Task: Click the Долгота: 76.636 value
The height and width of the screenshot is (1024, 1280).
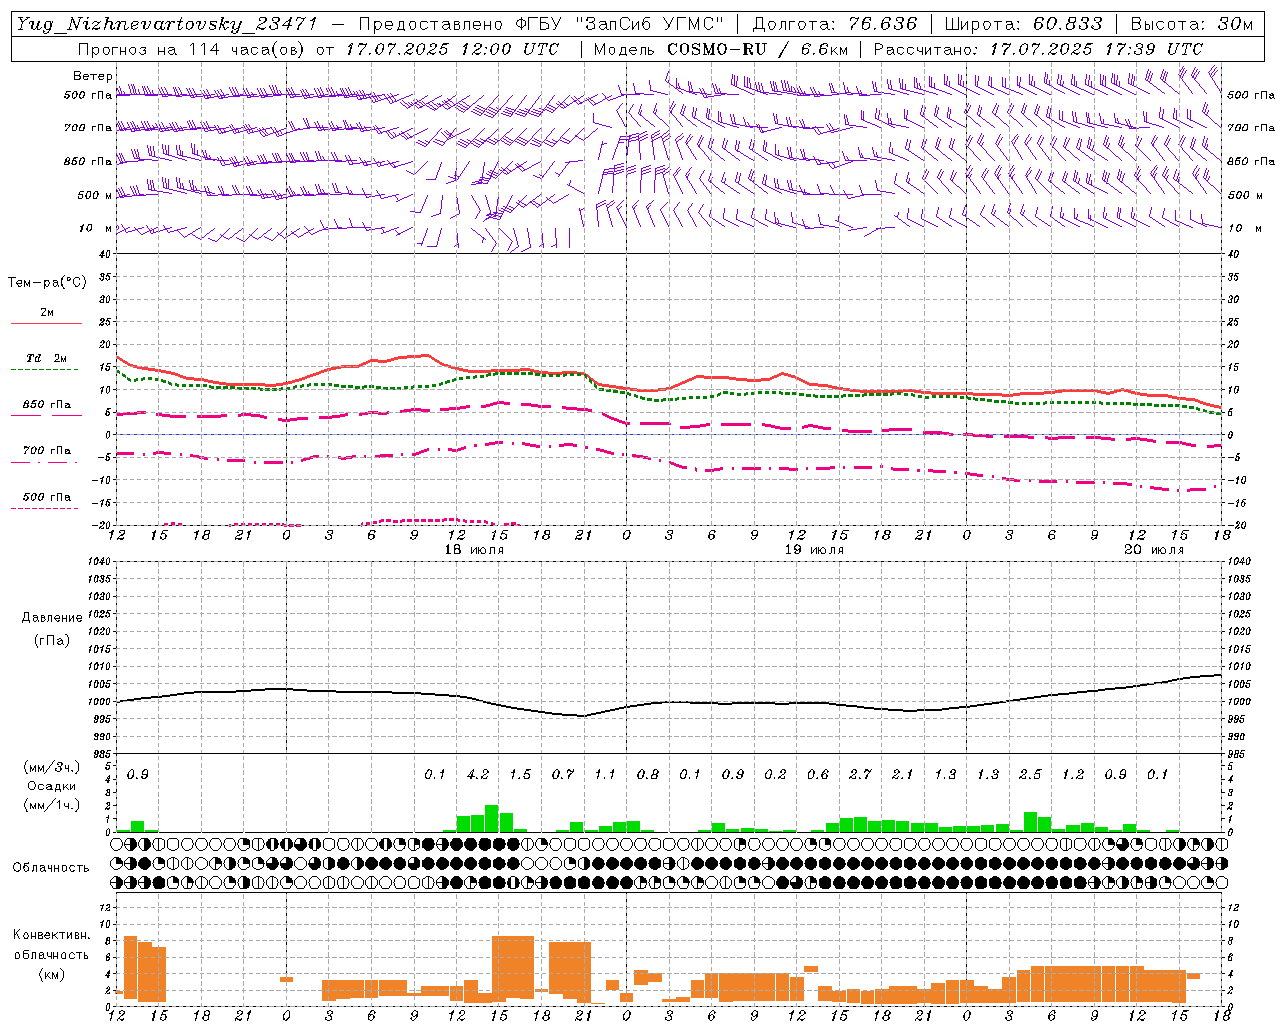Action: (834, 24)
